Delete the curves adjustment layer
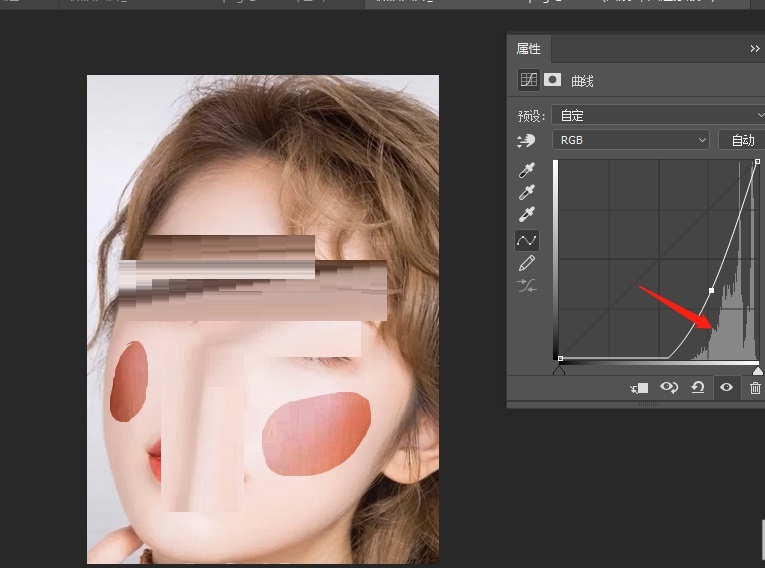 pyautogui.click(x=755, y=388)
